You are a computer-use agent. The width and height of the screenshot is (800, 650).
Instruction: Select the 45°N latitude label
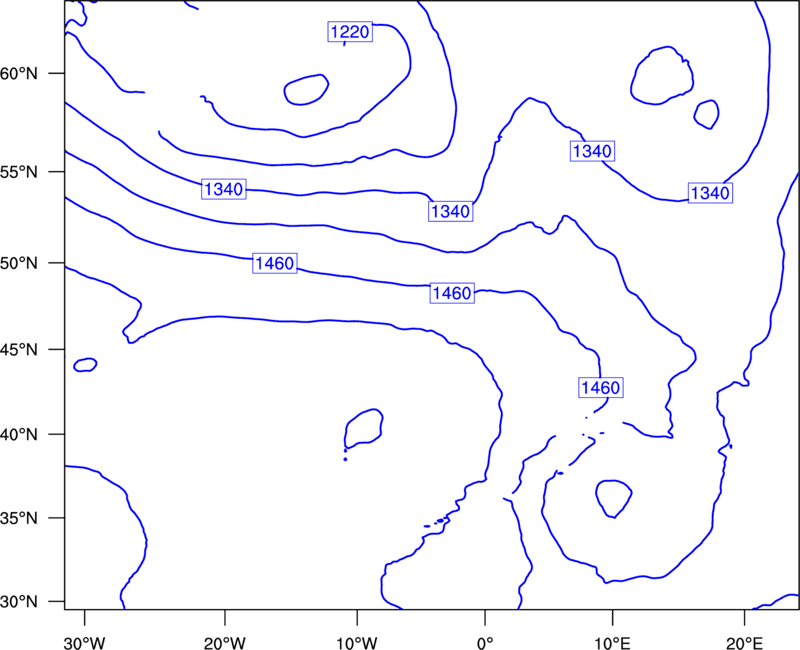tap(19, 349)
